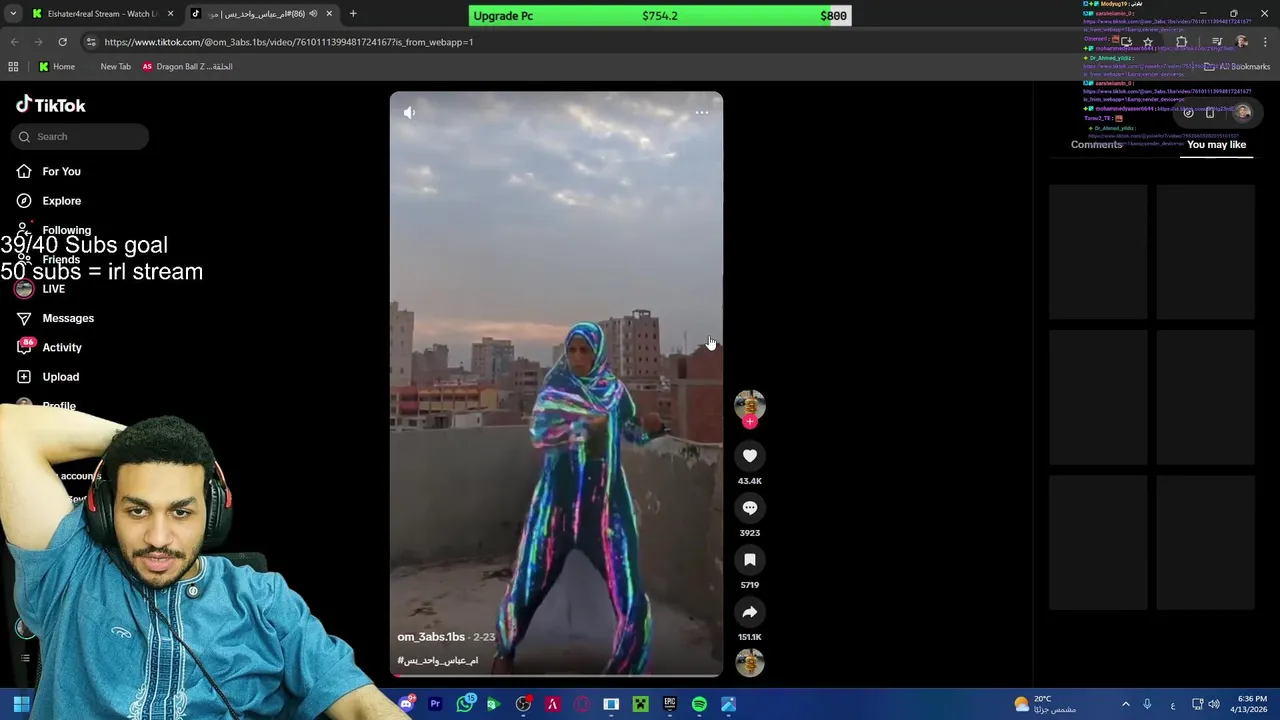Switch to the You may like tab
The width and height of the screenshot is (1280, 720).
[1216, 145]
